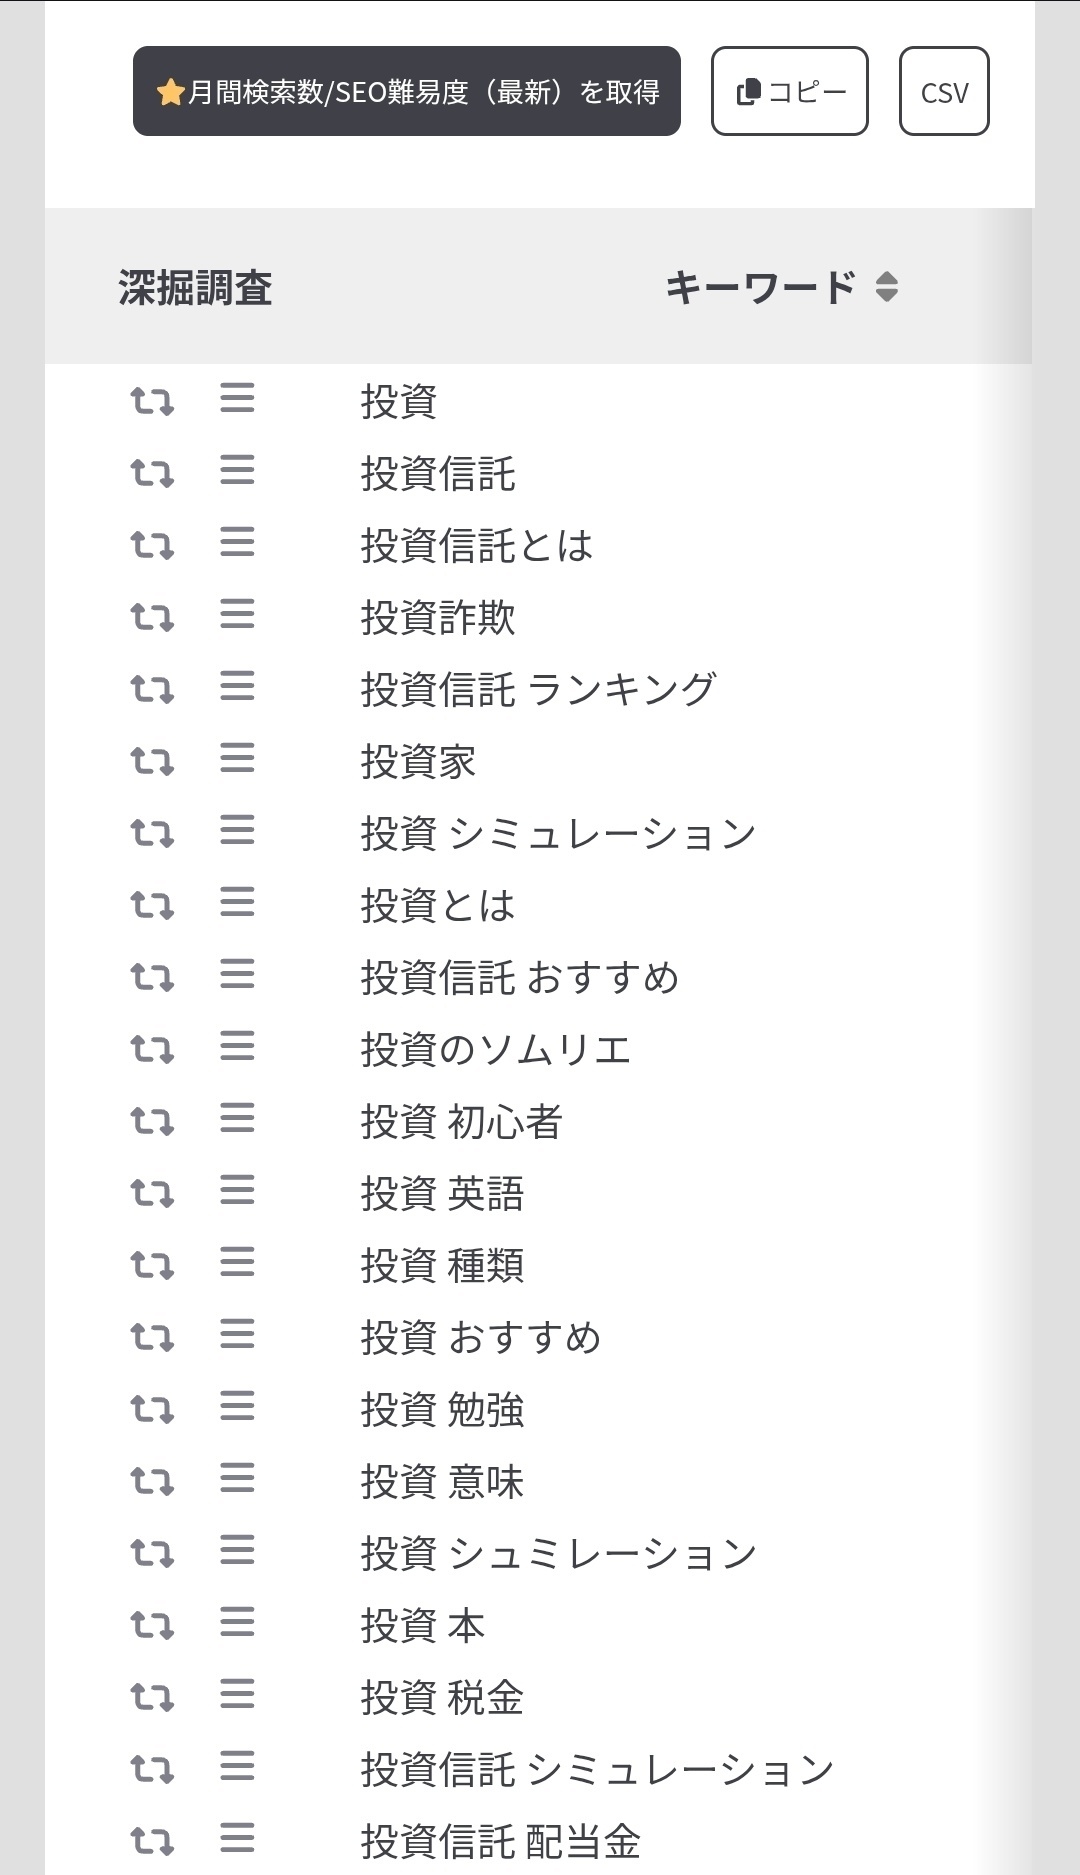Image resolution: width=1080 pixels, height=1875 pixels.
Task: Click the deep-dive icon for 投資信託 配当金
Action: coord(152,1836)
